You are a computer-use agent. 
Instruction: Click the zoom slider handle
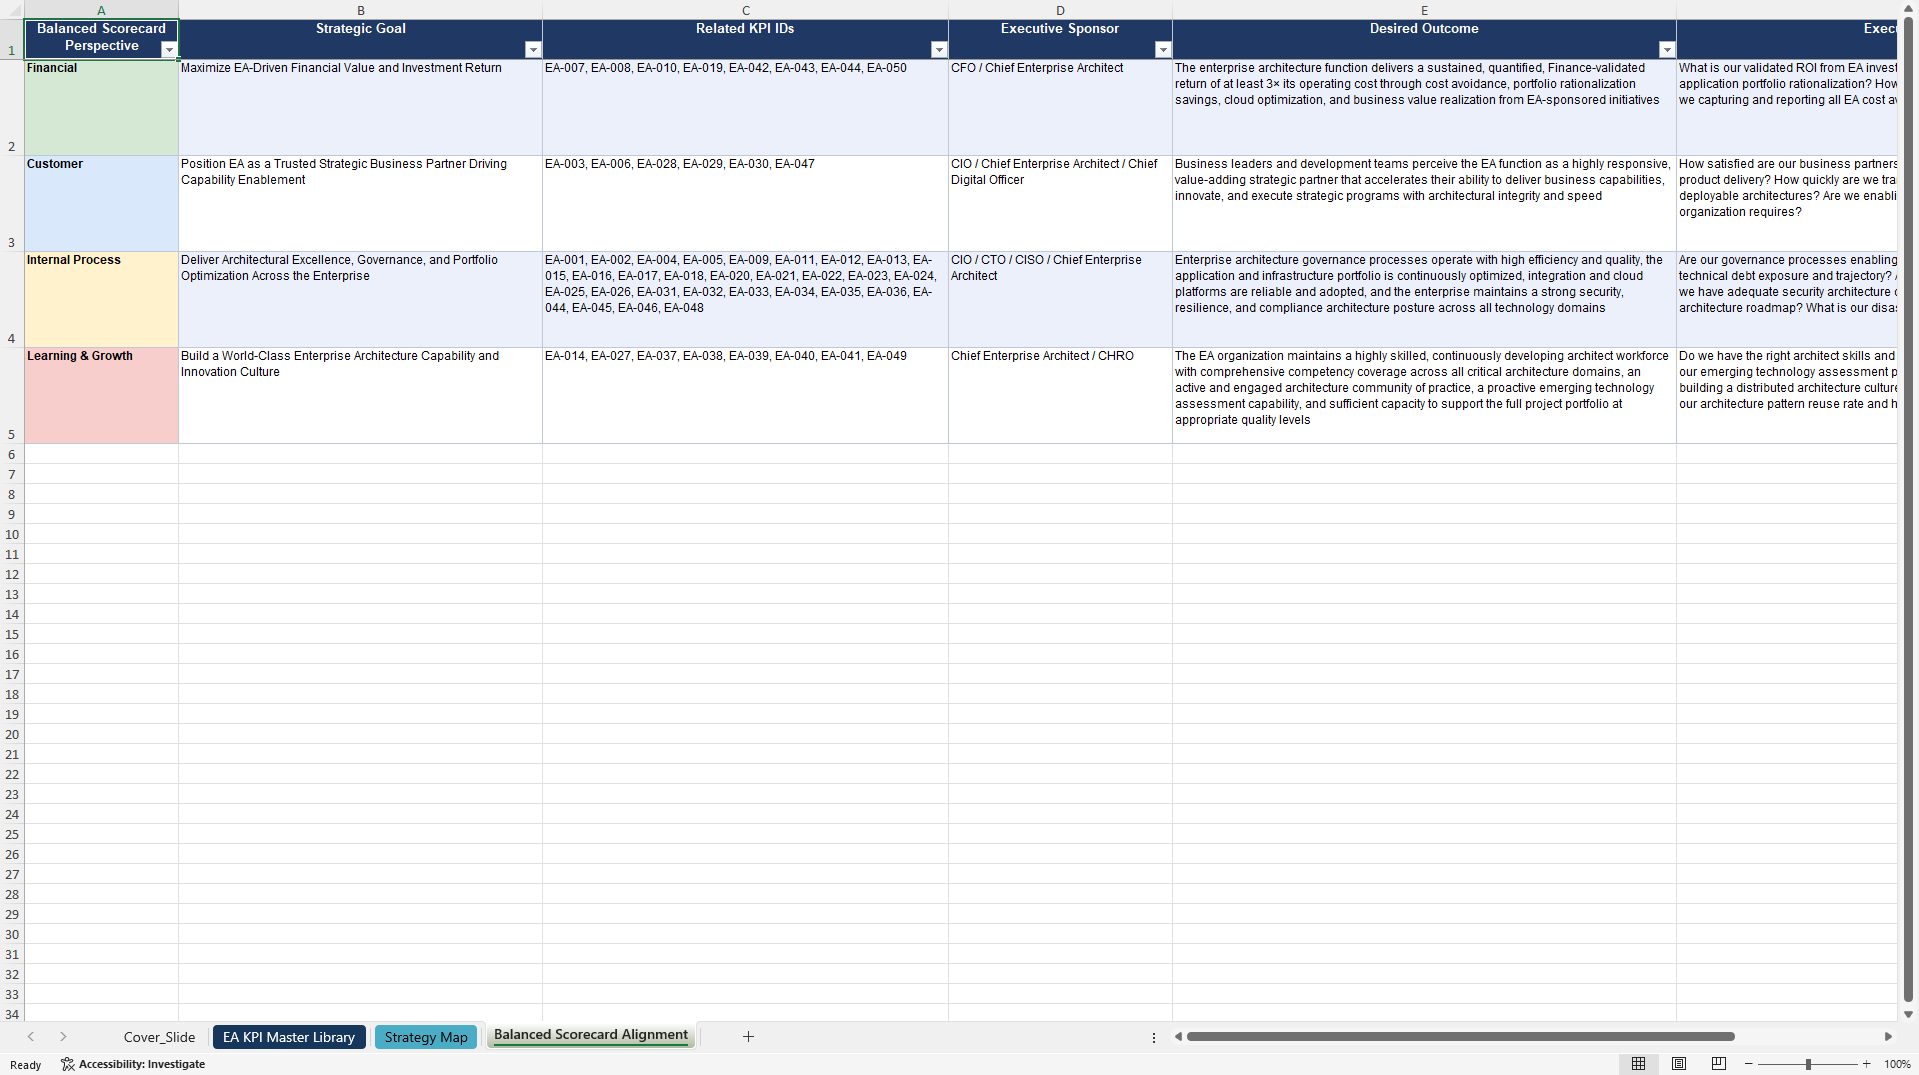(x=1808, y=1064)
